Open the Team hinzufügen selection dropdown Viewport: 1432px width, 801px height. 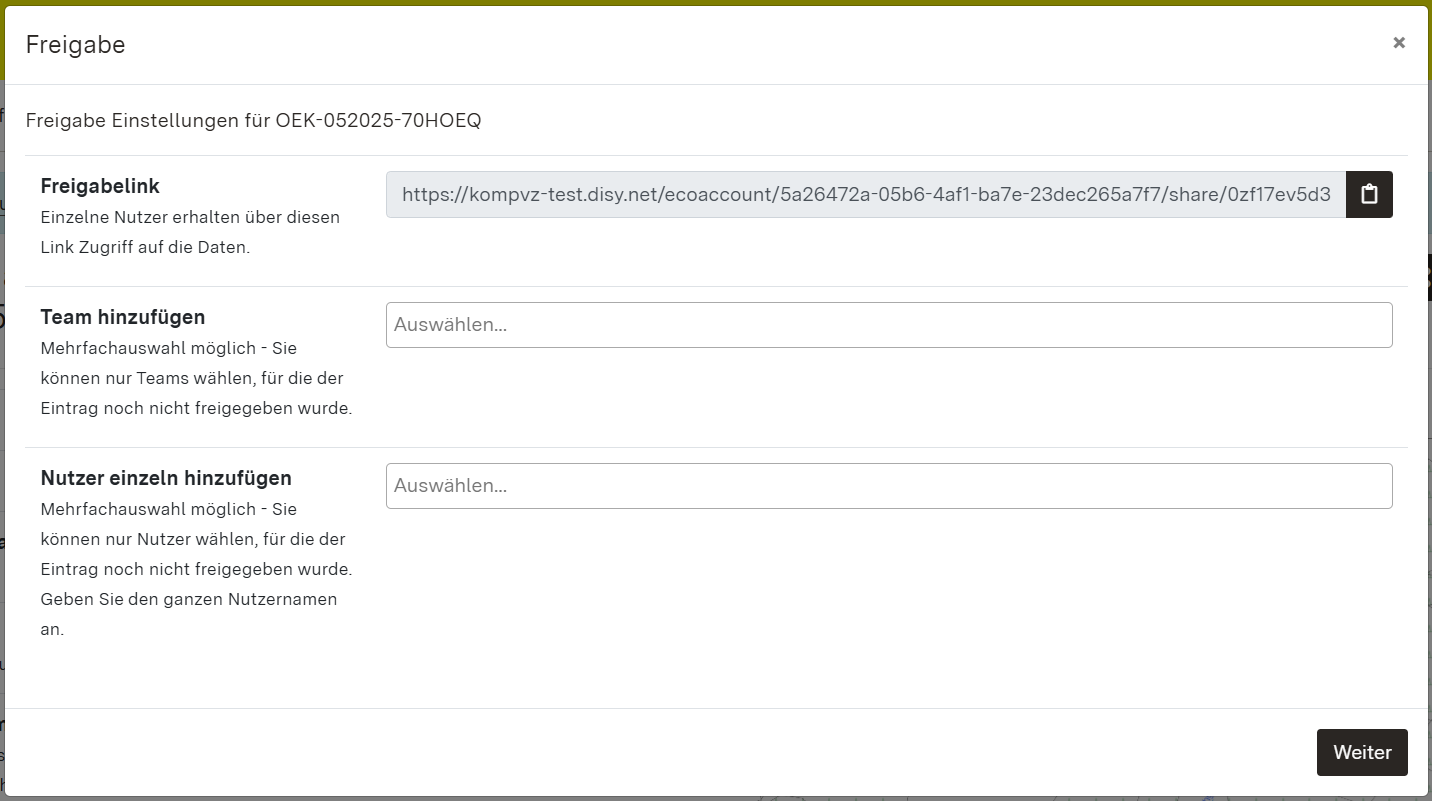pyautogui.click(x=889, y=324)
